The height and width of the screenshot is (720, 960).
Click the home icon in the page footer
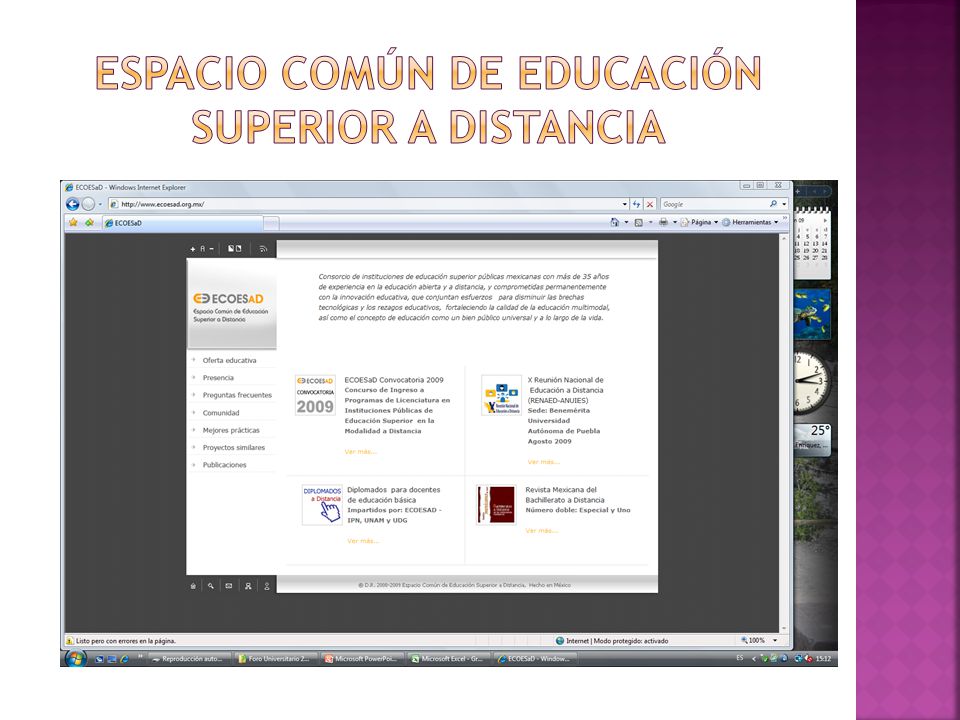[193, 586]
